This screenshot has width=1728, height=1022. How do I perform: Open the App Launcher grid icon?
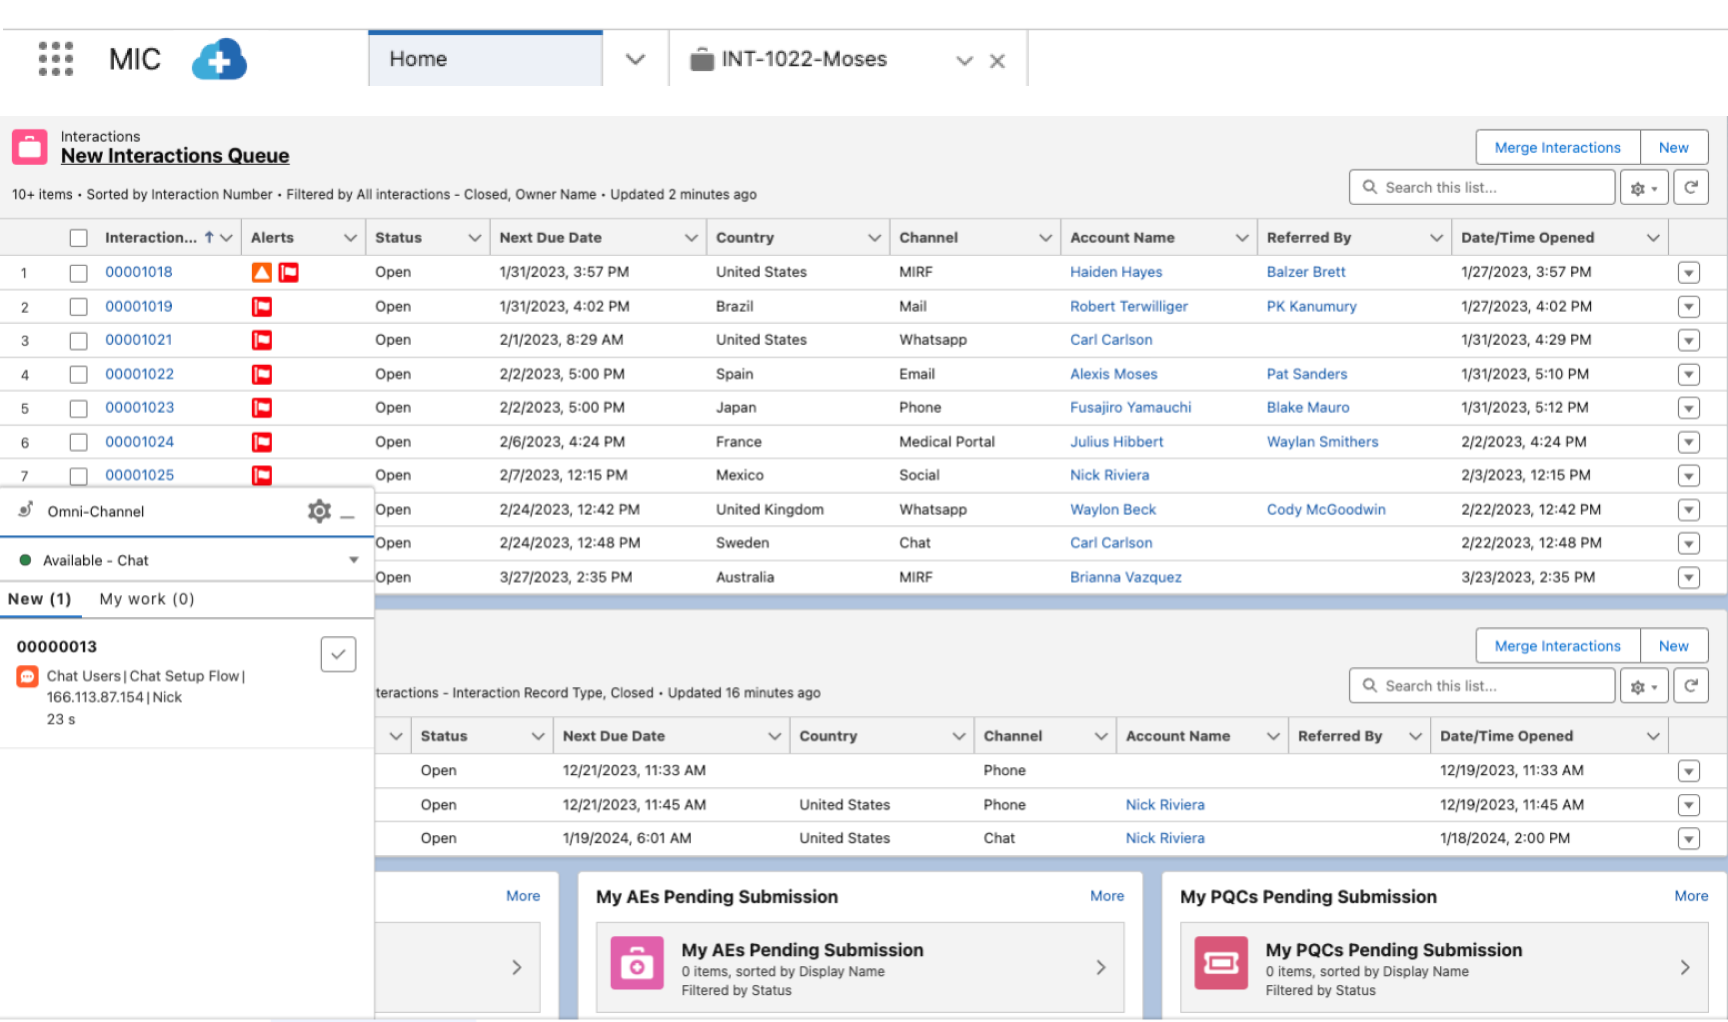click(x=56, y=59)
